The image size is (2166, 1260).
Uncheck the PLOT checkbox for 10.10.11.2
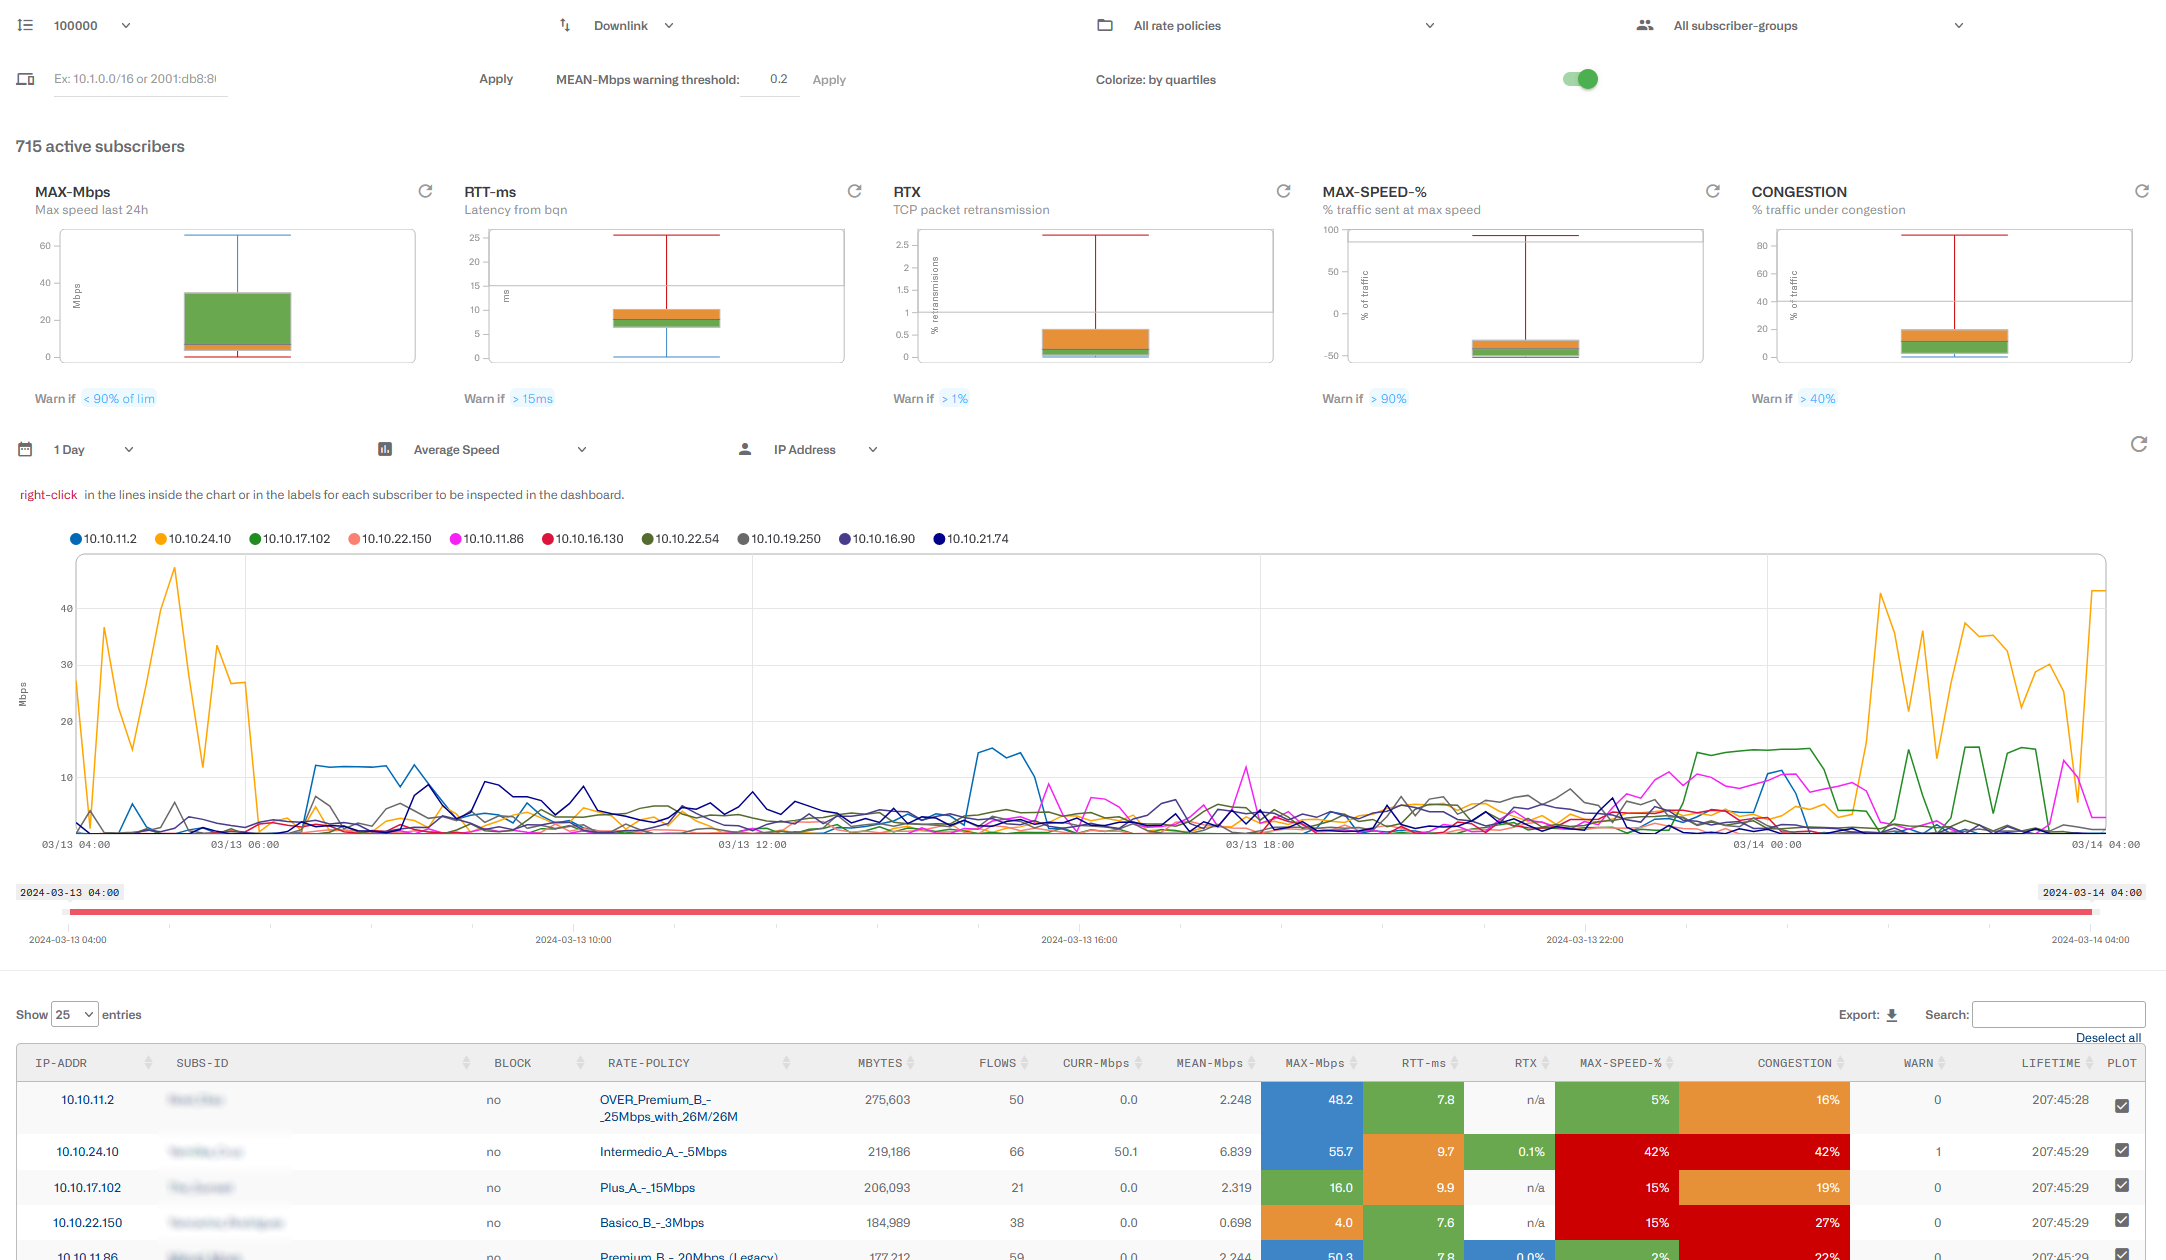2121,1106
